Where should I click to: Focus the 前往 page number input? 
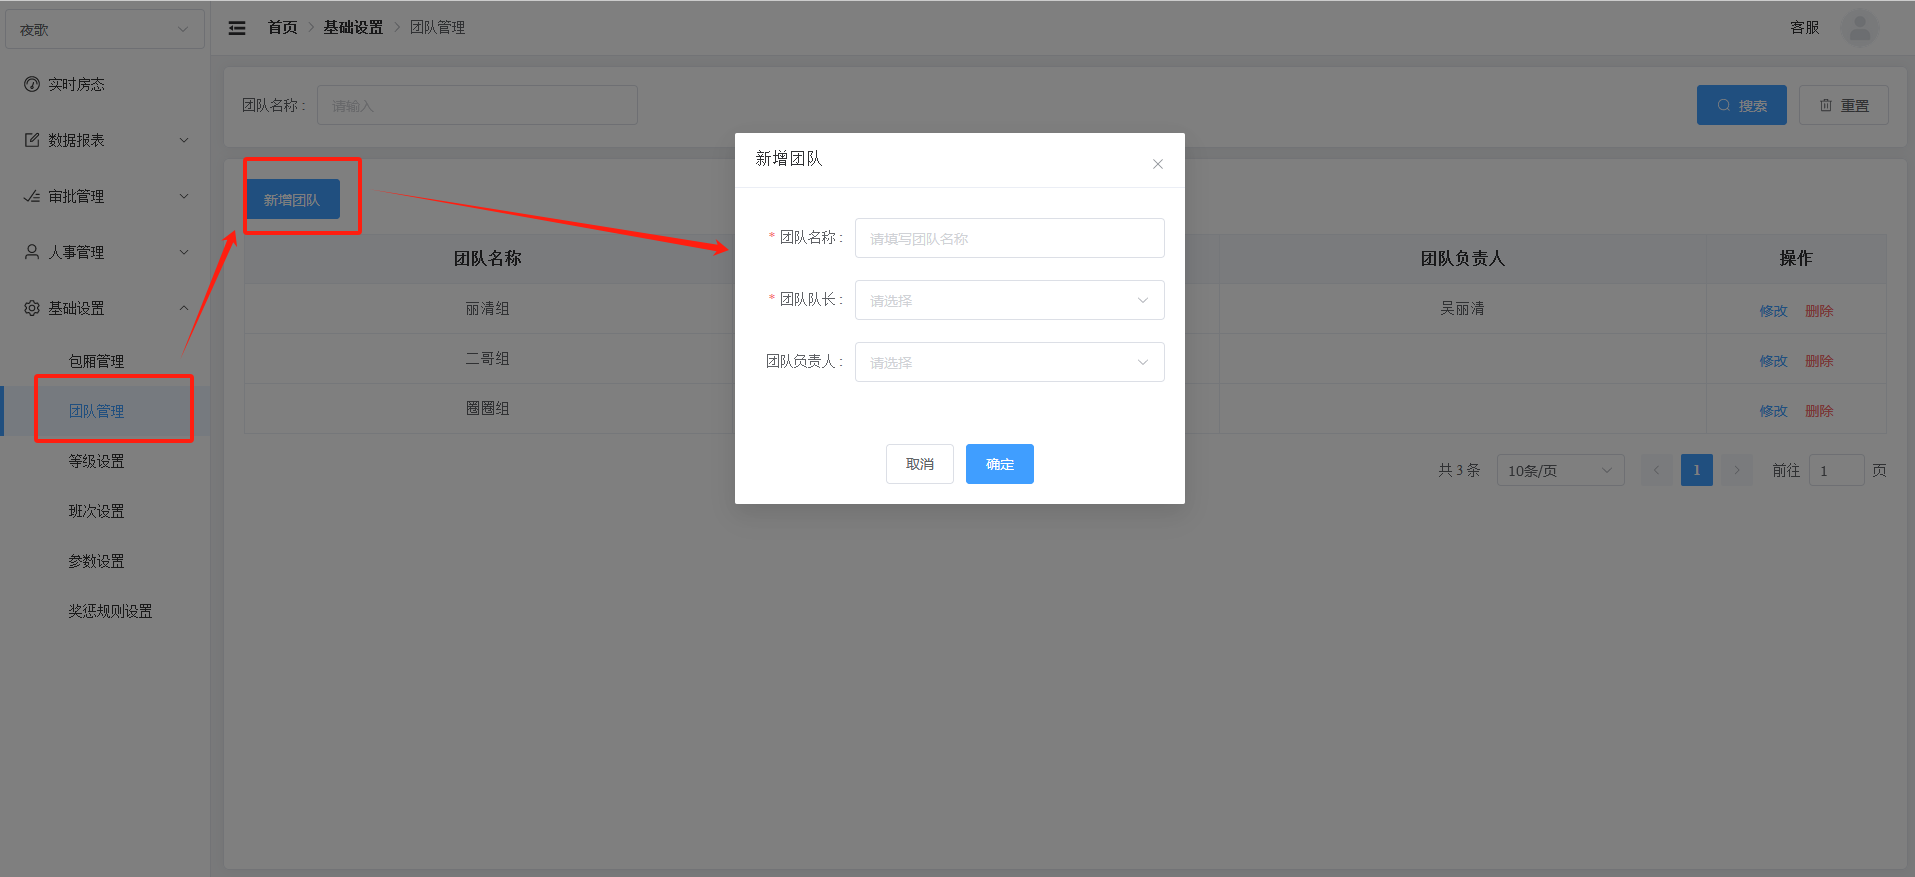click(x=1836, y=470)
